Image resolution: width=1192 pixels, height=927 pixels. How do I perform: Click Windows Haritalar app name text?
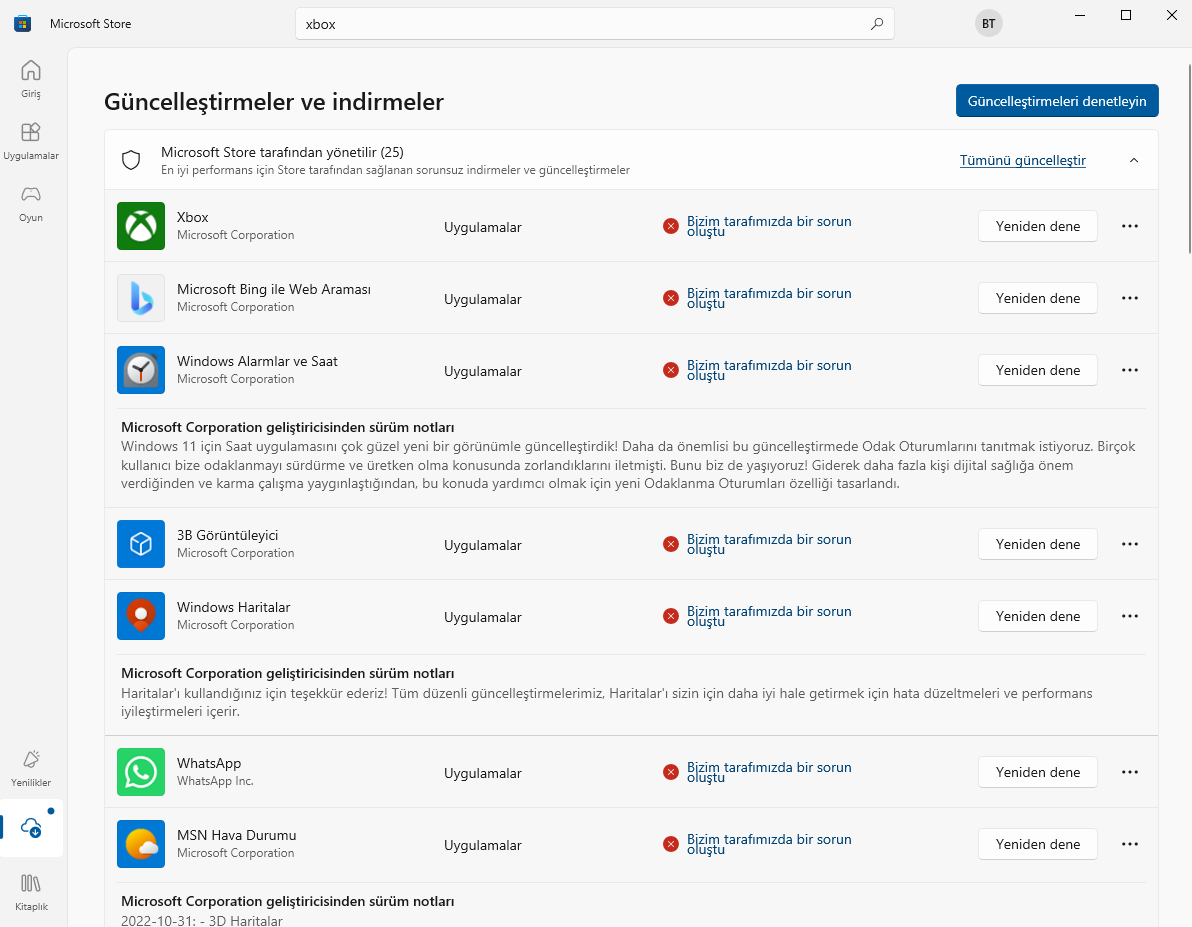(x=233, y=607)
